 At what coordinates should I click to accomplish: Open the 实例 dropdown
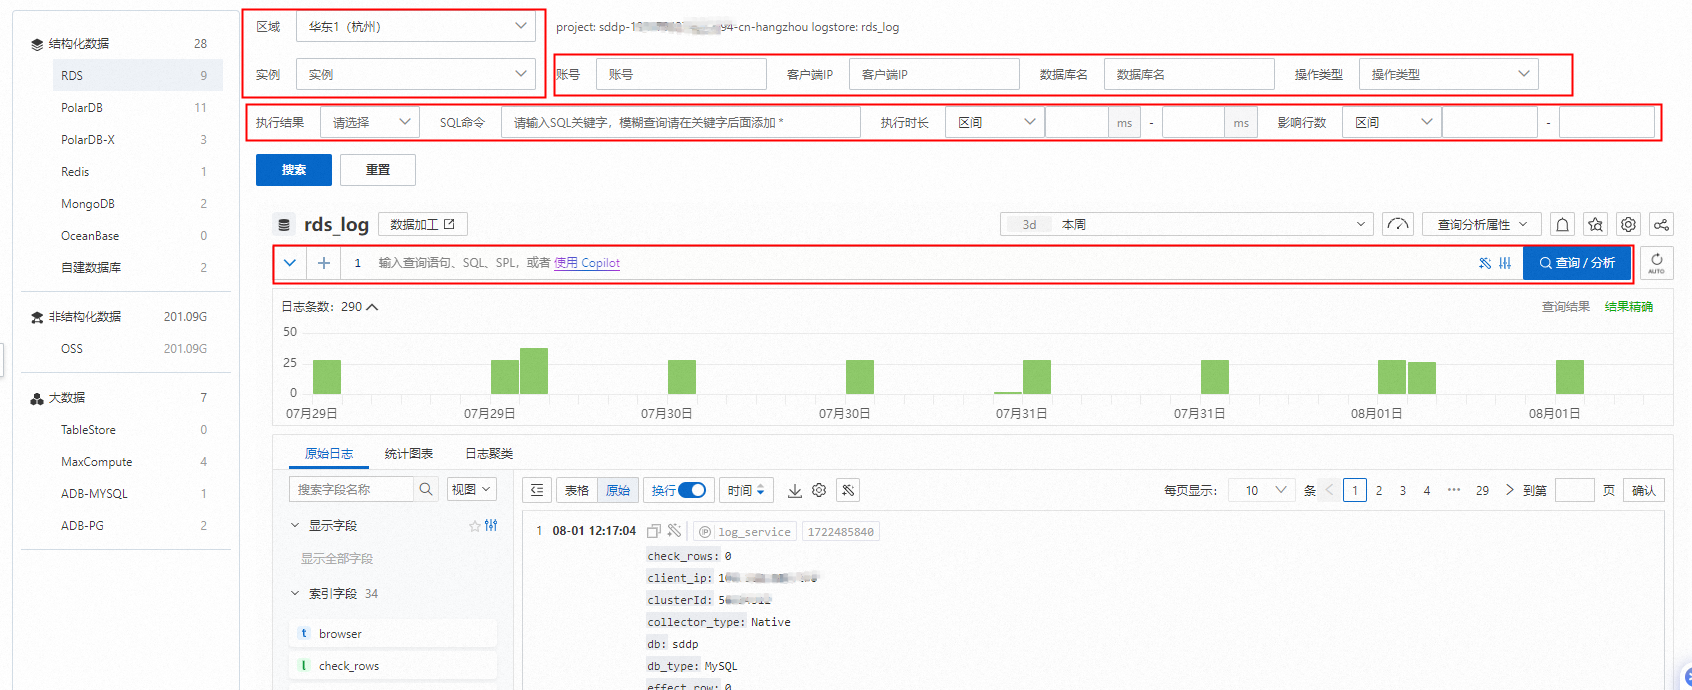pyautogui.click(x=417, y=74)
